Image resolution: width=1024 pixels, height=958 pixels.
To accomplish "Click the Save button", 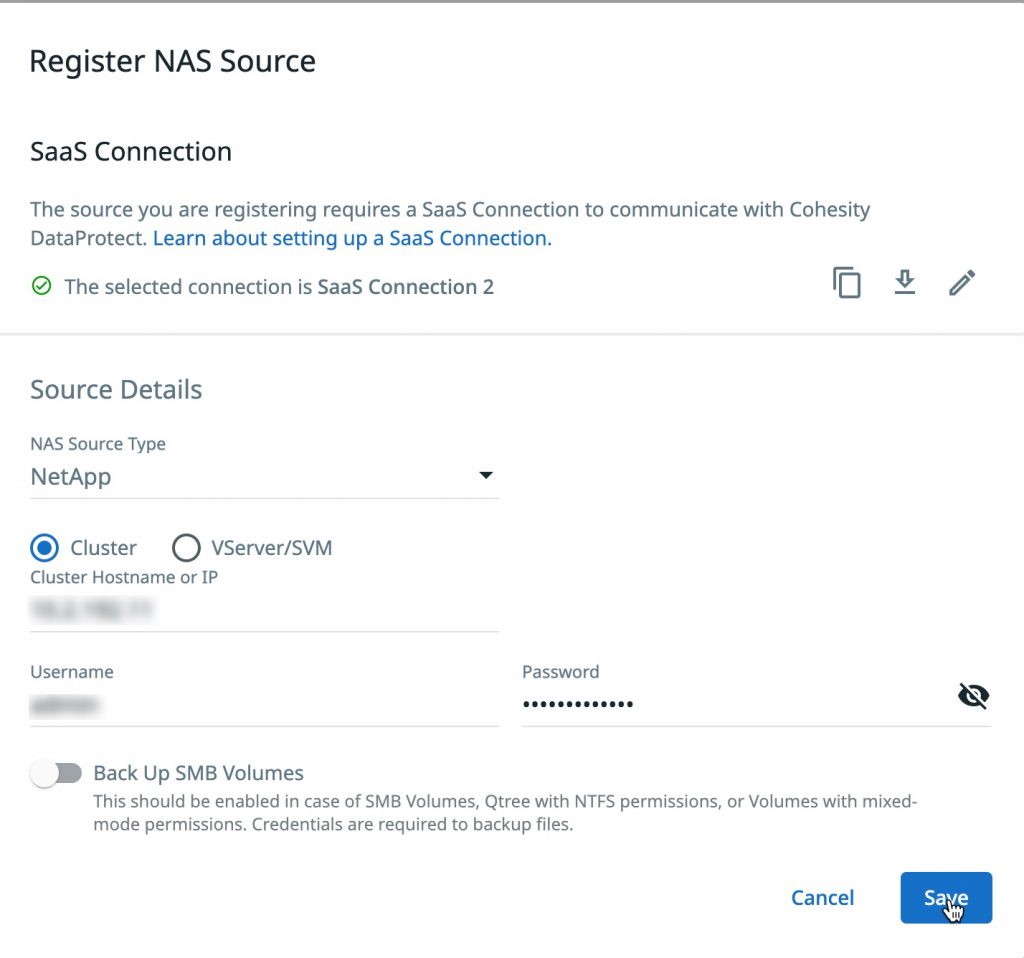I will click(x=945, y=897).
